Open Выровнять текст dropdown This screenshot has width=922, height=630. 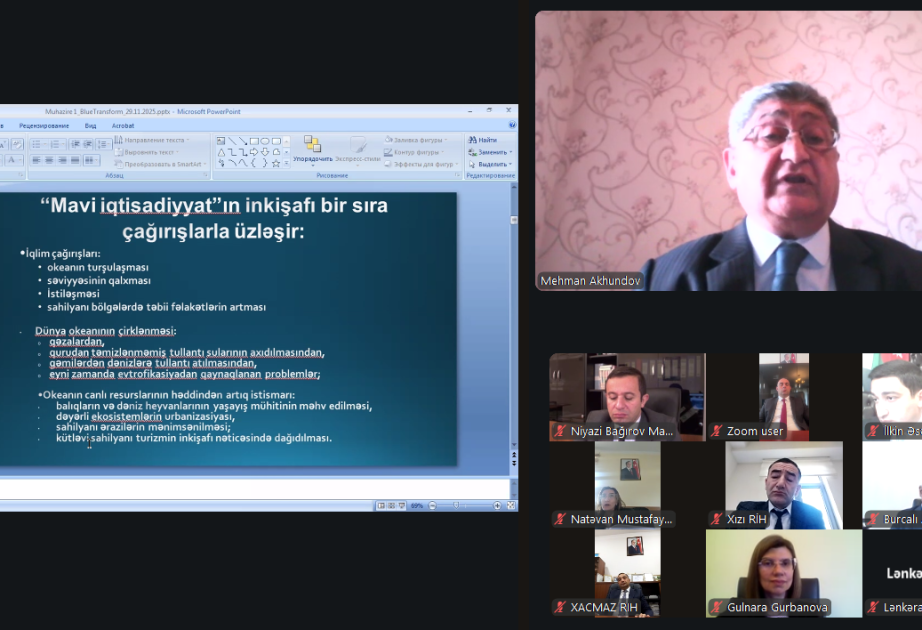[147, 152]
